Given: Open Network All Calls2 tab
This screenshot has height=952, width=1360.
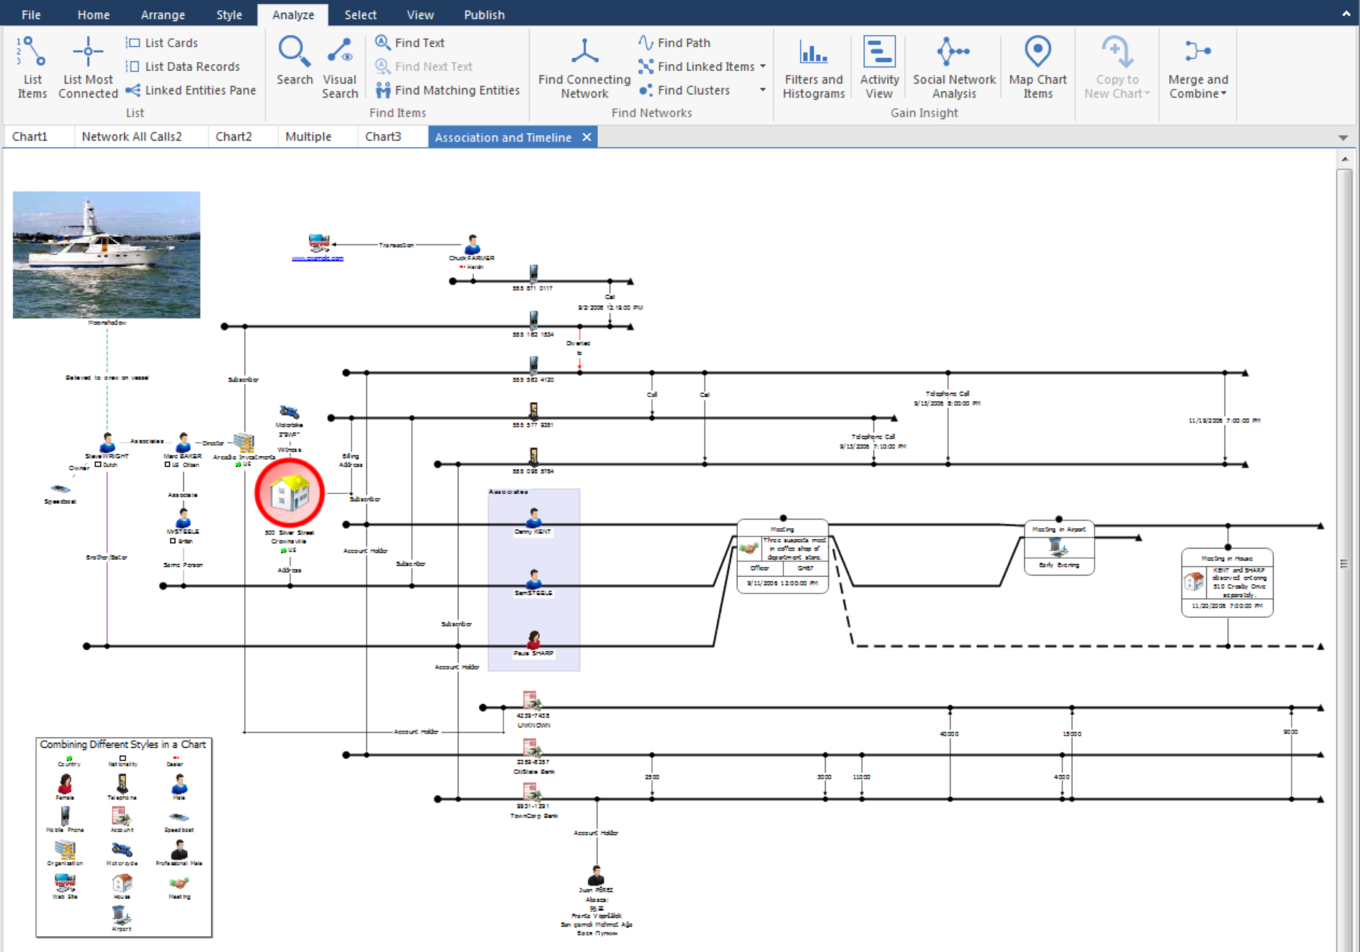Looking at the screenshot, I should (132, 137).
